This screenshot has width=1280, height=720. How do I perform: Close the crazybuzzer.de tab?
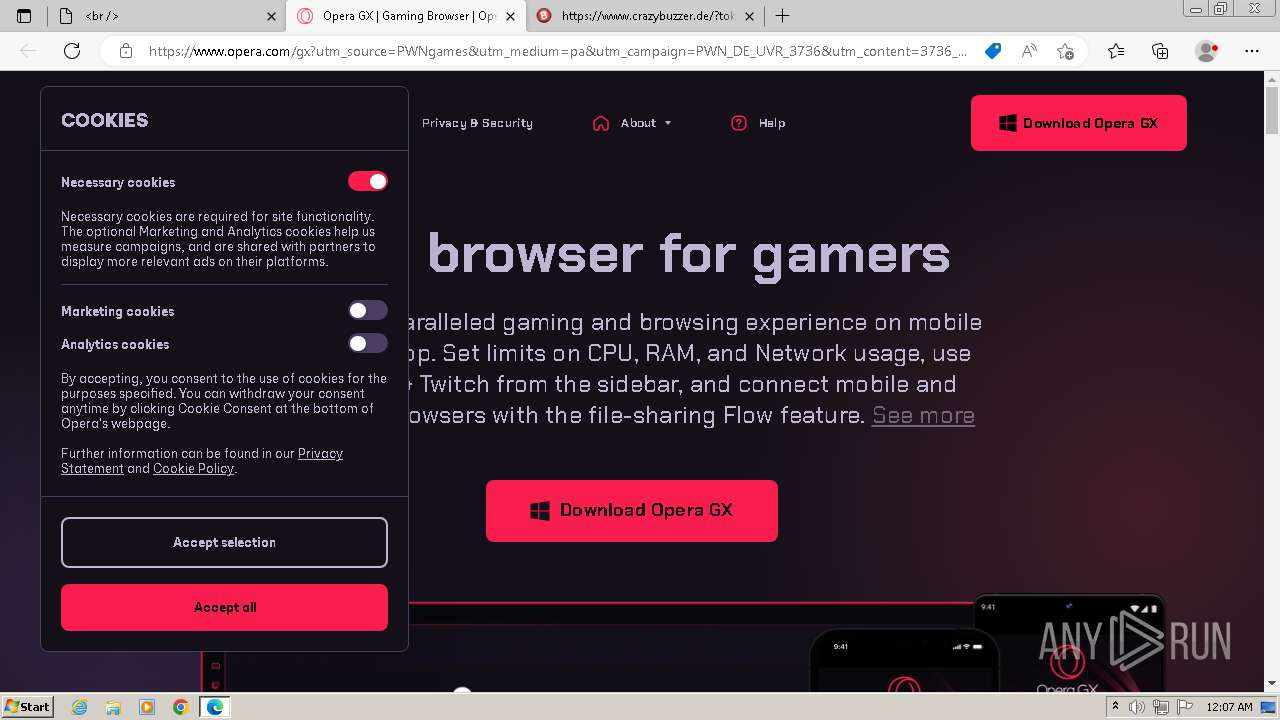pos(749,16)
